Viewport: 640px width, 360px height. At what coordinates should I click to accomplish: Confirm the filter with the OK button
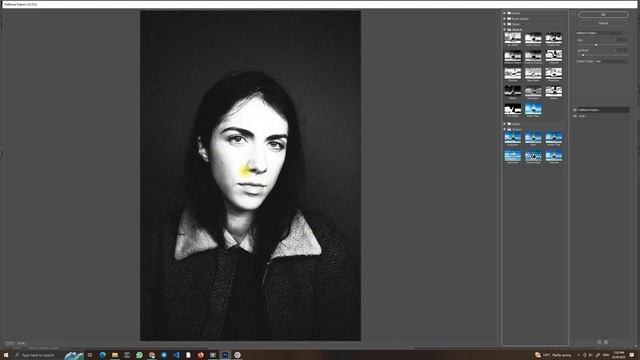point(603,15)
